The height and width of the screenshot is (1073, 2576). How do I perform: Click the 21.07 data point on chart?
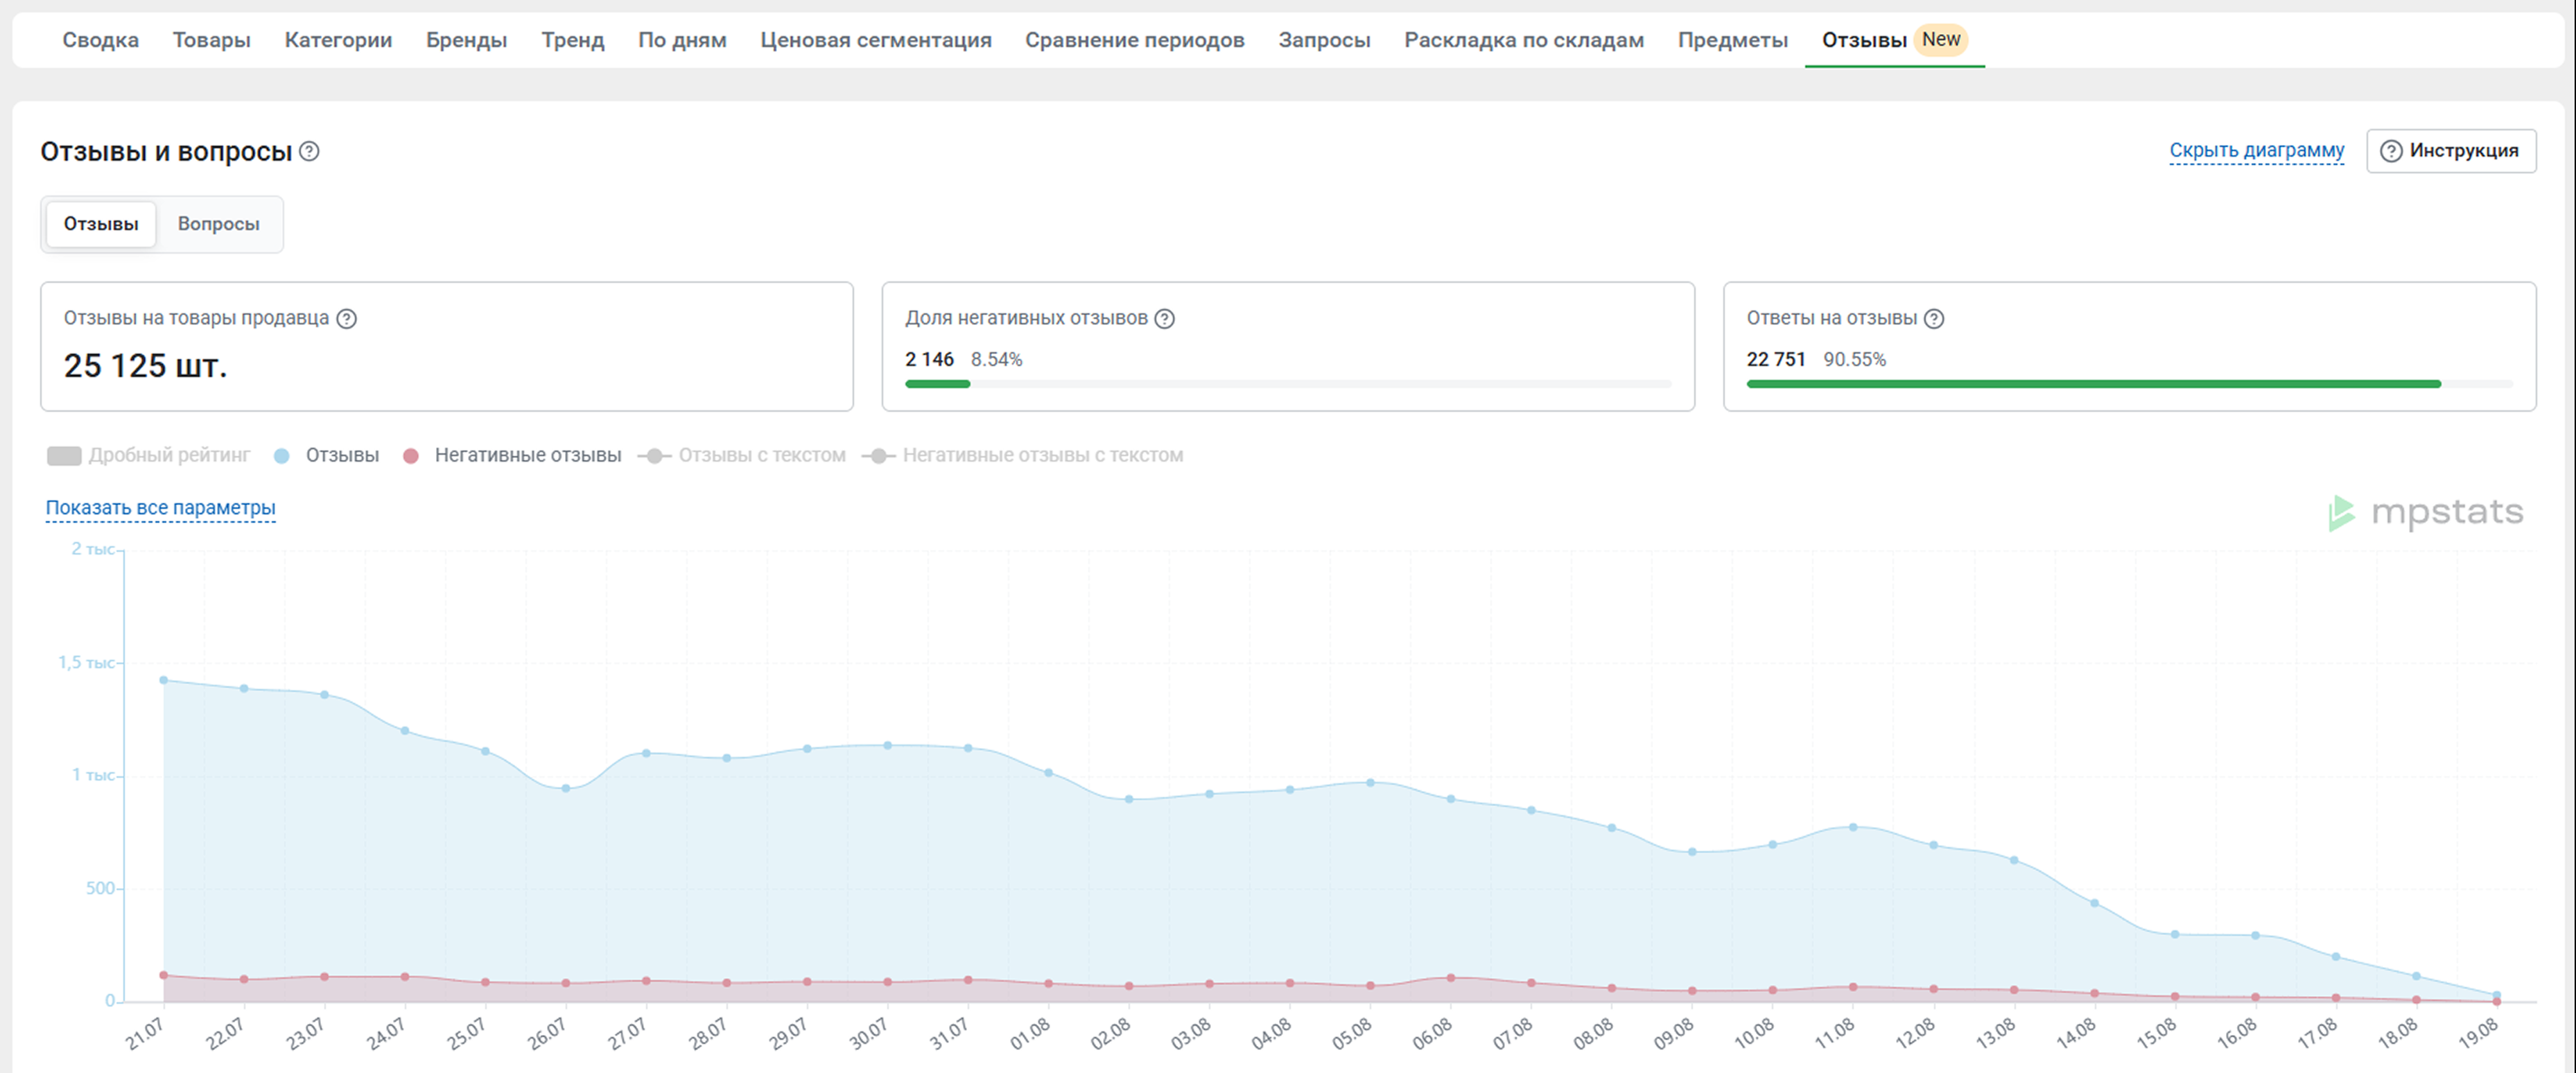tap(163, 680)
